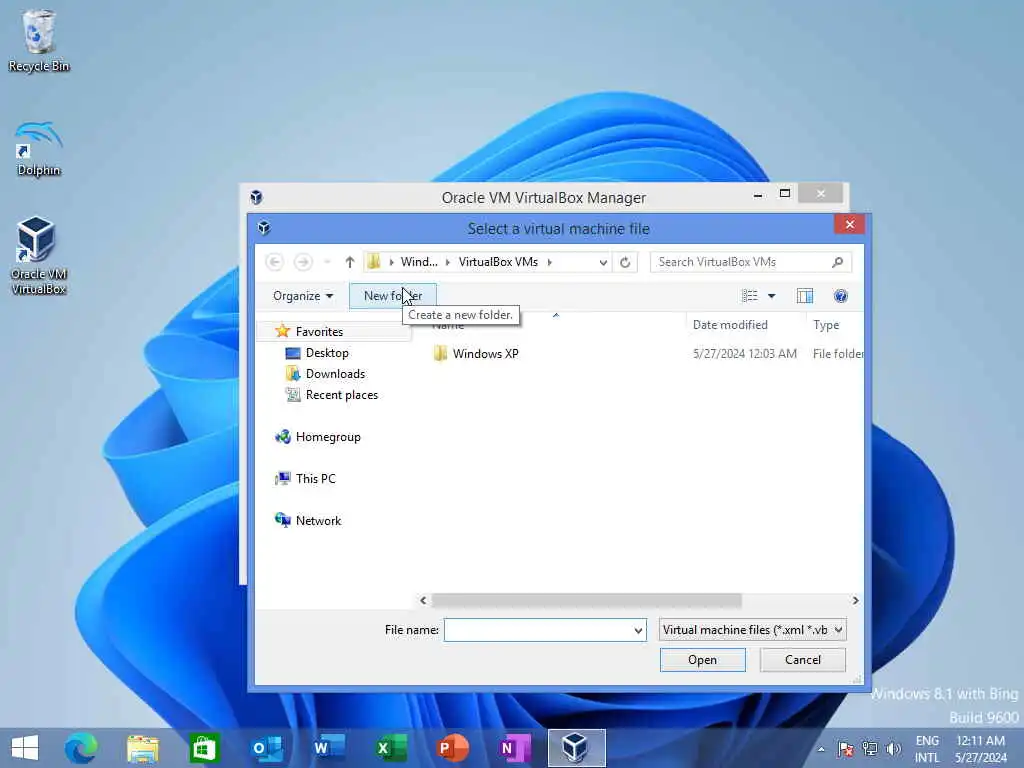The height and width of the screenshot is (768, 1024).
Task: Open the dialog Help icon
Action: pos(840,296)
